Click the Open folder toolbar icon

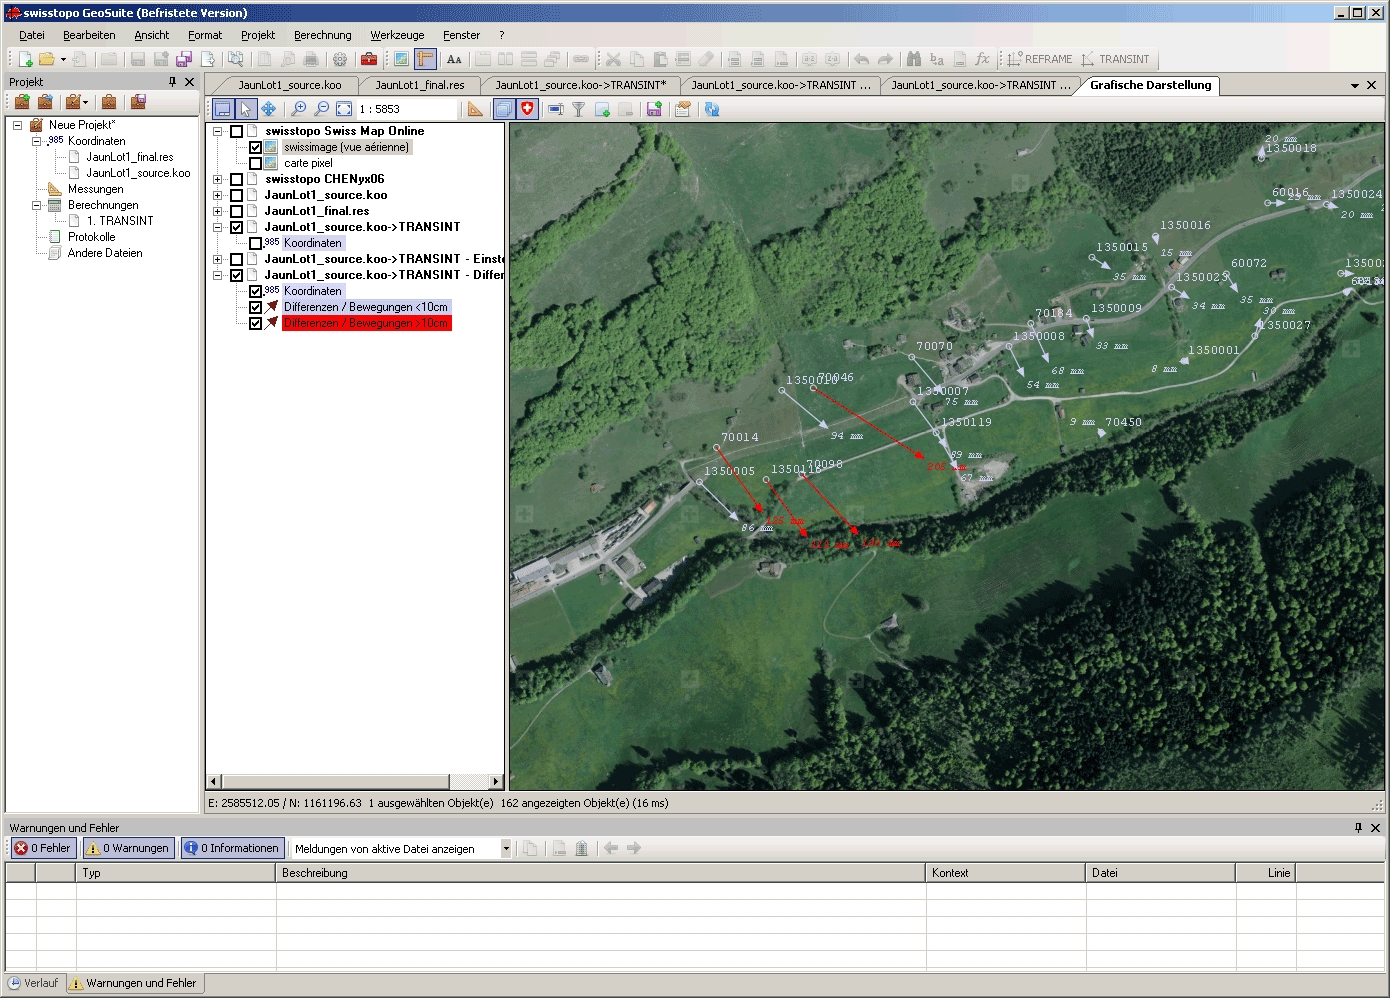[x=46, y=59]
